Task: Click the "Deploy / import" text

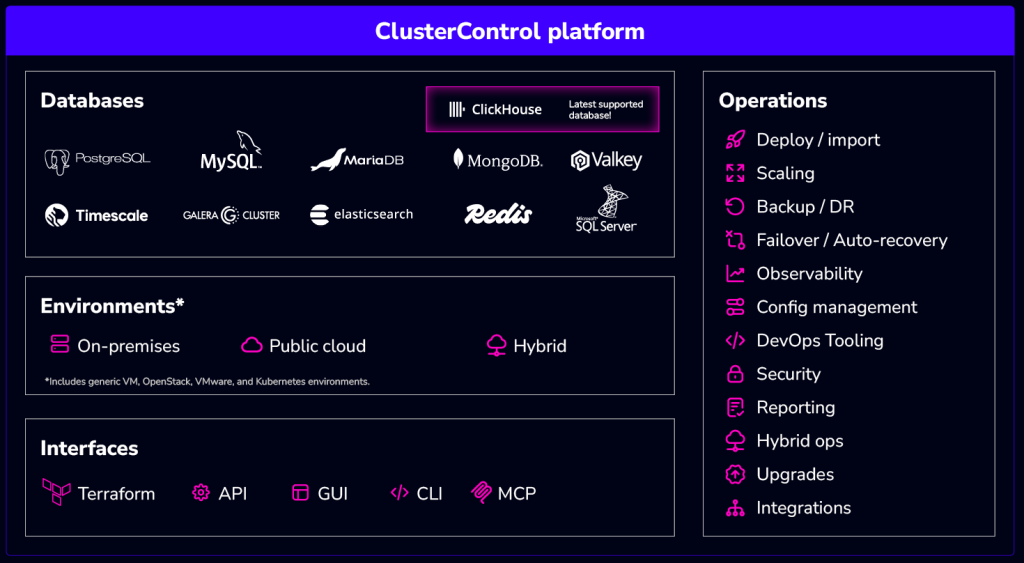Action: (x=818, y=140)
